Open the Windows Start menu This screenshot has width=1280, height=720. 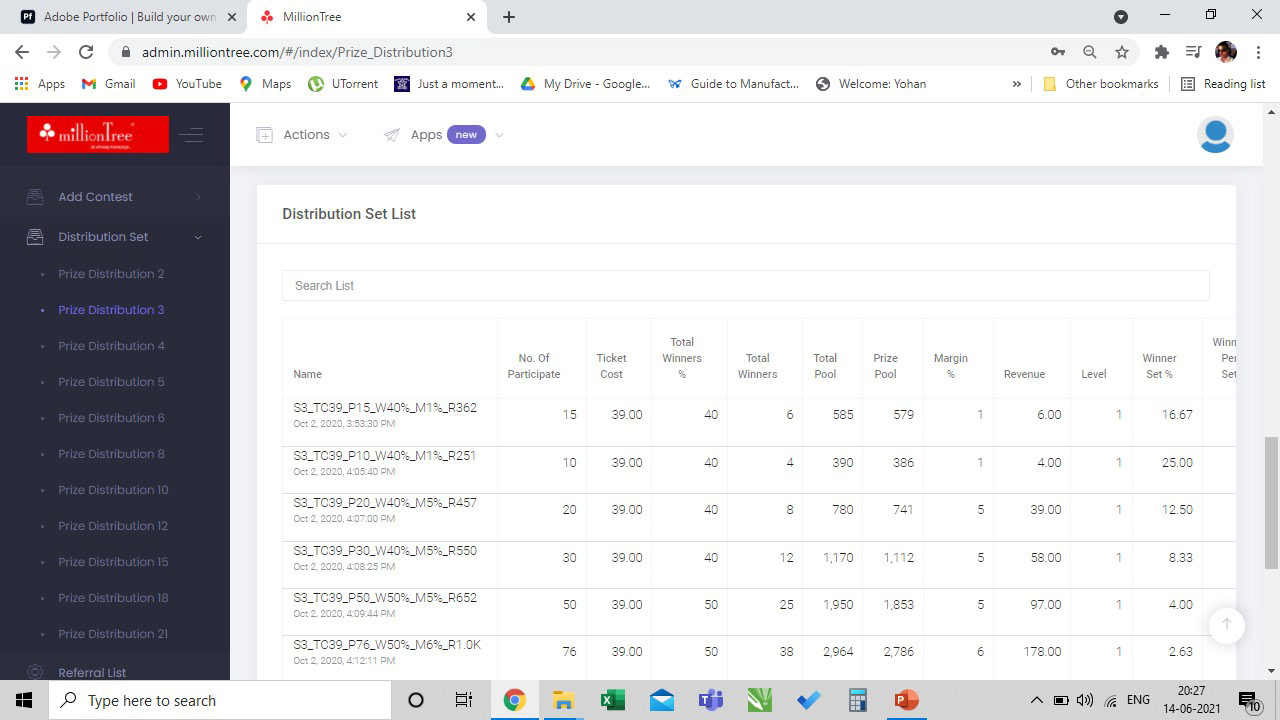24,700
